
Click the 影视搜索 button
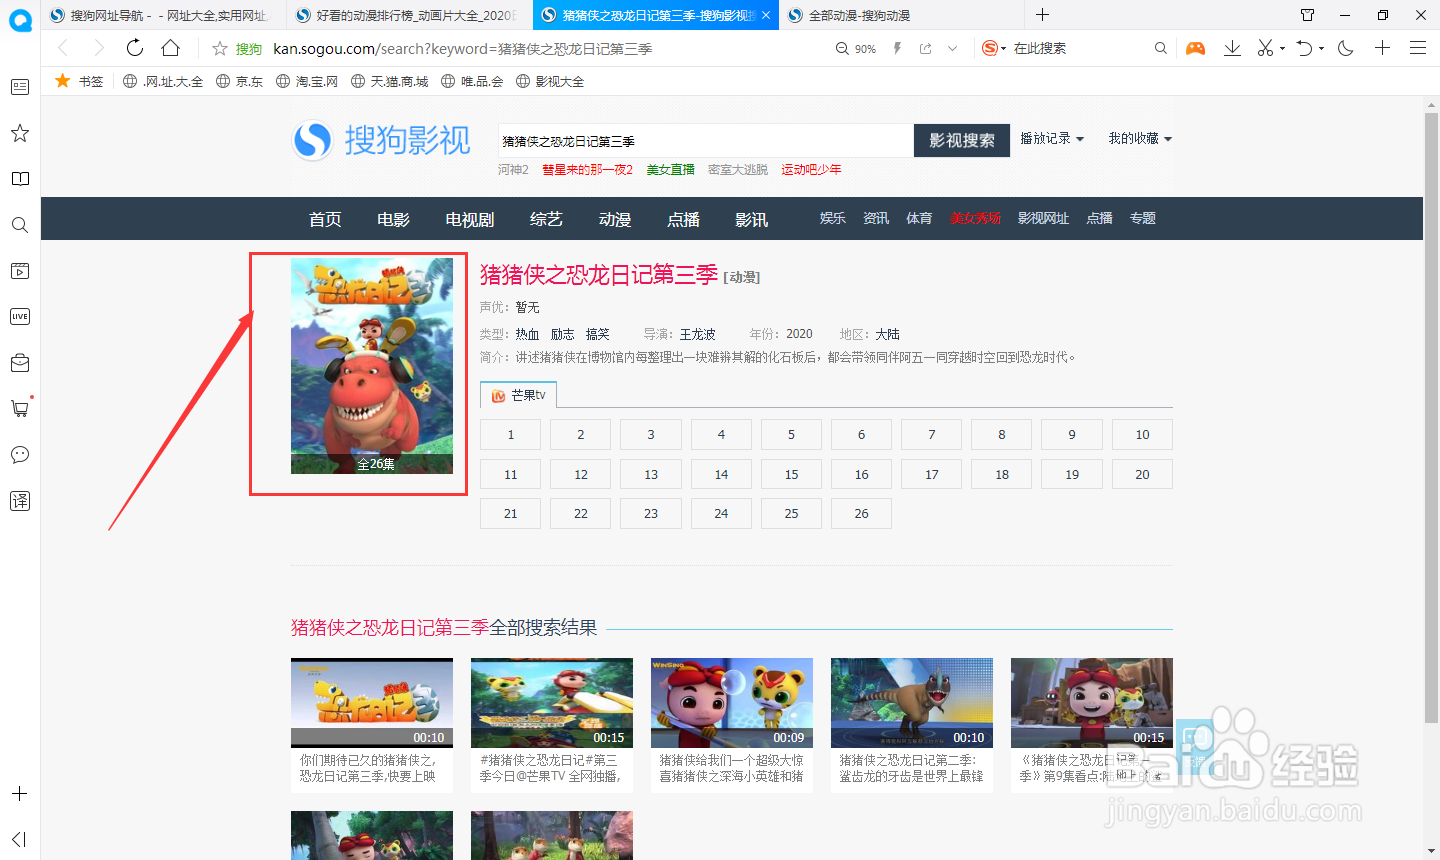962,141
